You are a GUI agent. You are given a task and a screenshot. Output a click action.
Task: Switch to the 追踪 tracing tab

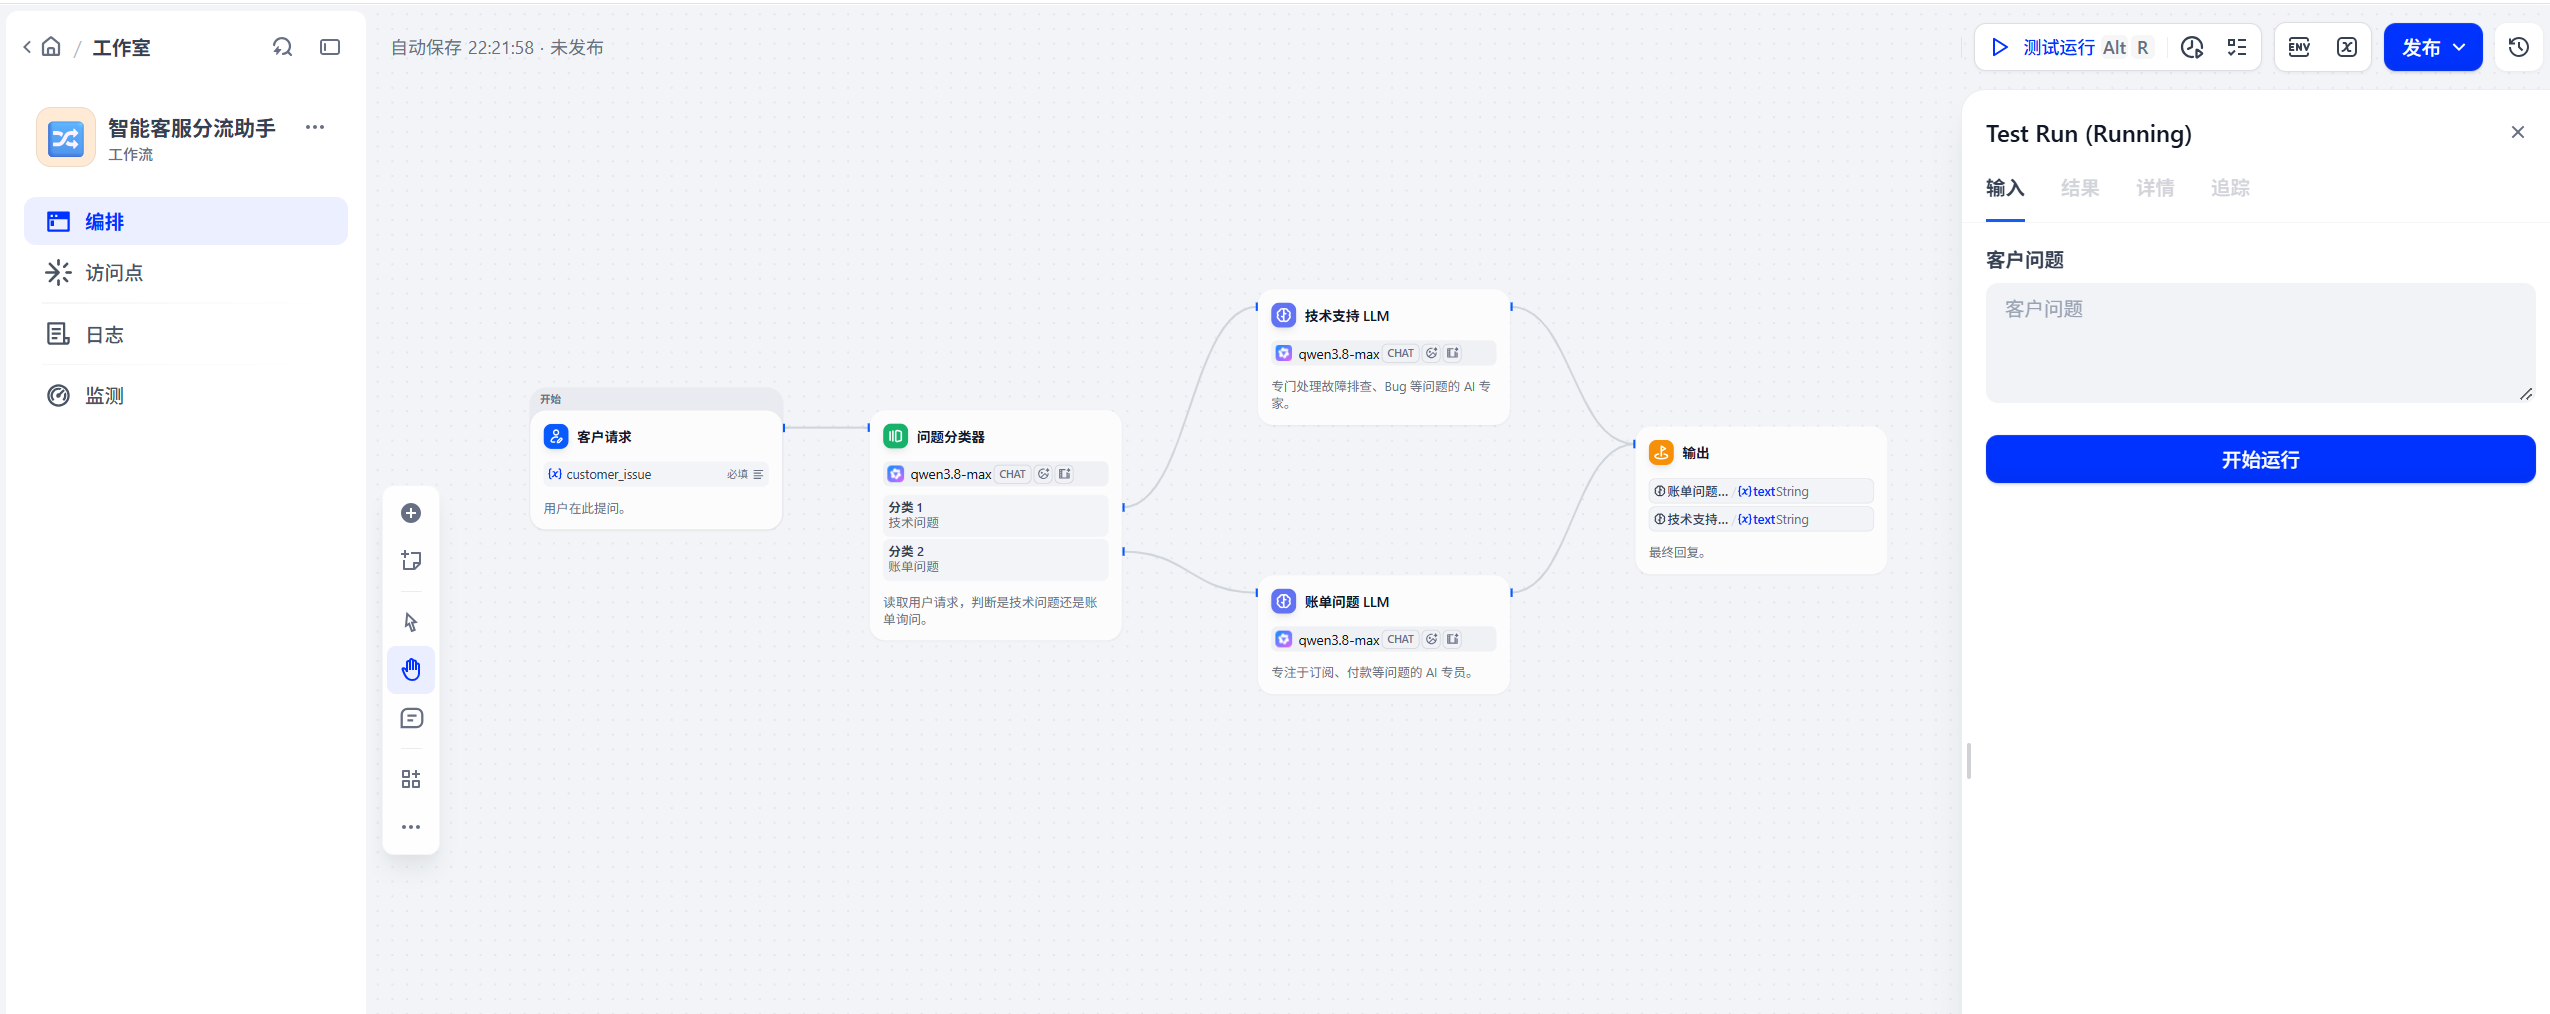click(x=2230, y=188)
